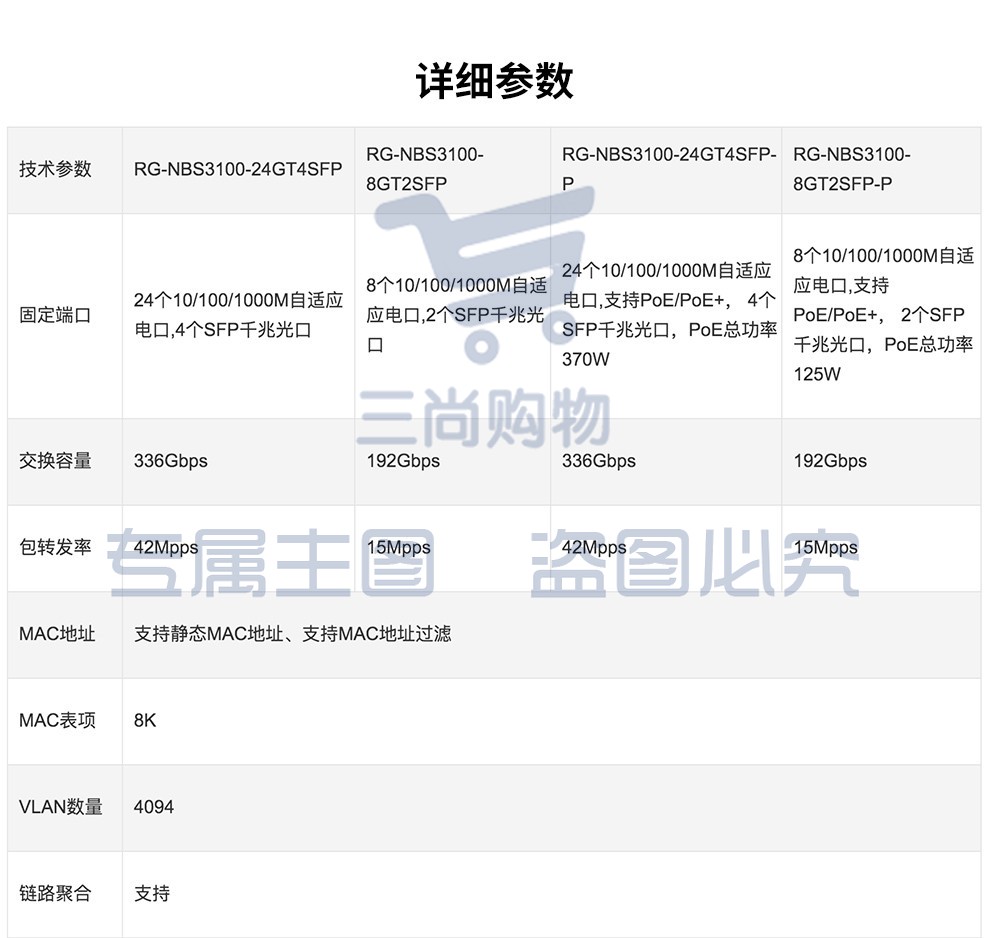Click the 24个10/100/1000M自适应电口,4个SFP千兆光口 cell
Image resolution: width=990 pixels, height=938 pixels.
click(x=238, y=315)
